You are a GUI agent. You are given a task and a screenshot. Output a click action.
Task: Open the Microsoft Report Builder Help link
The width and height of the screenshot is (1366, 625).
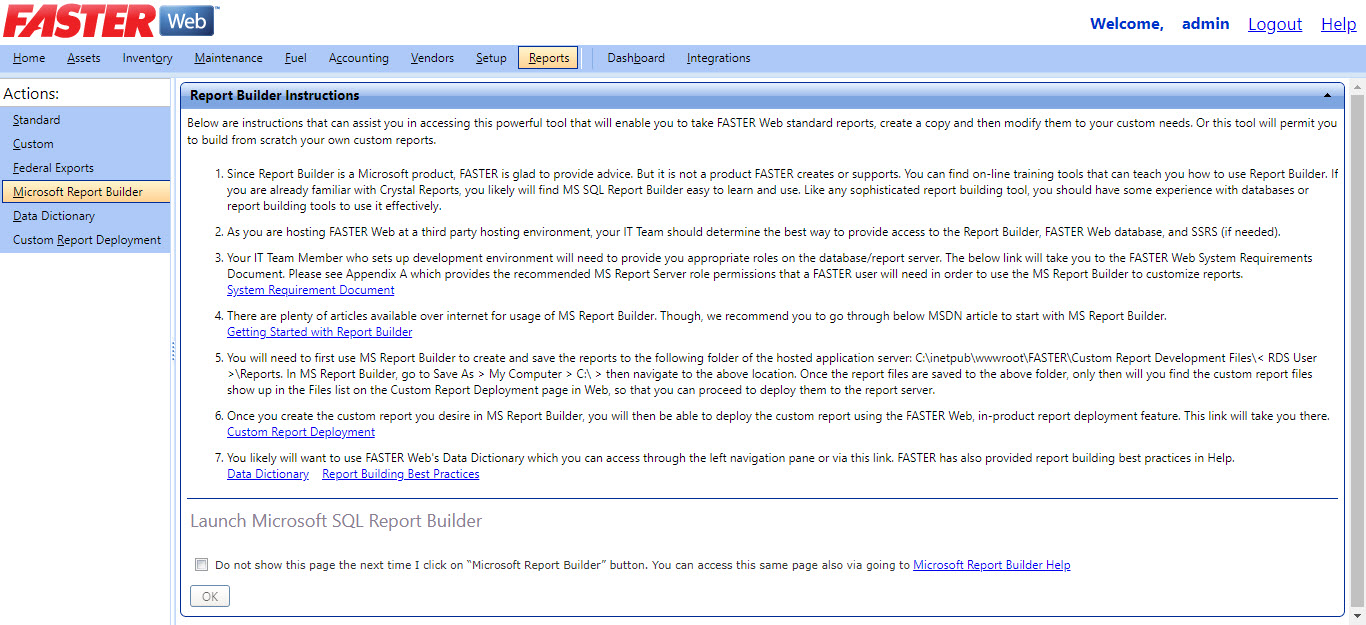tap(992, 565)
